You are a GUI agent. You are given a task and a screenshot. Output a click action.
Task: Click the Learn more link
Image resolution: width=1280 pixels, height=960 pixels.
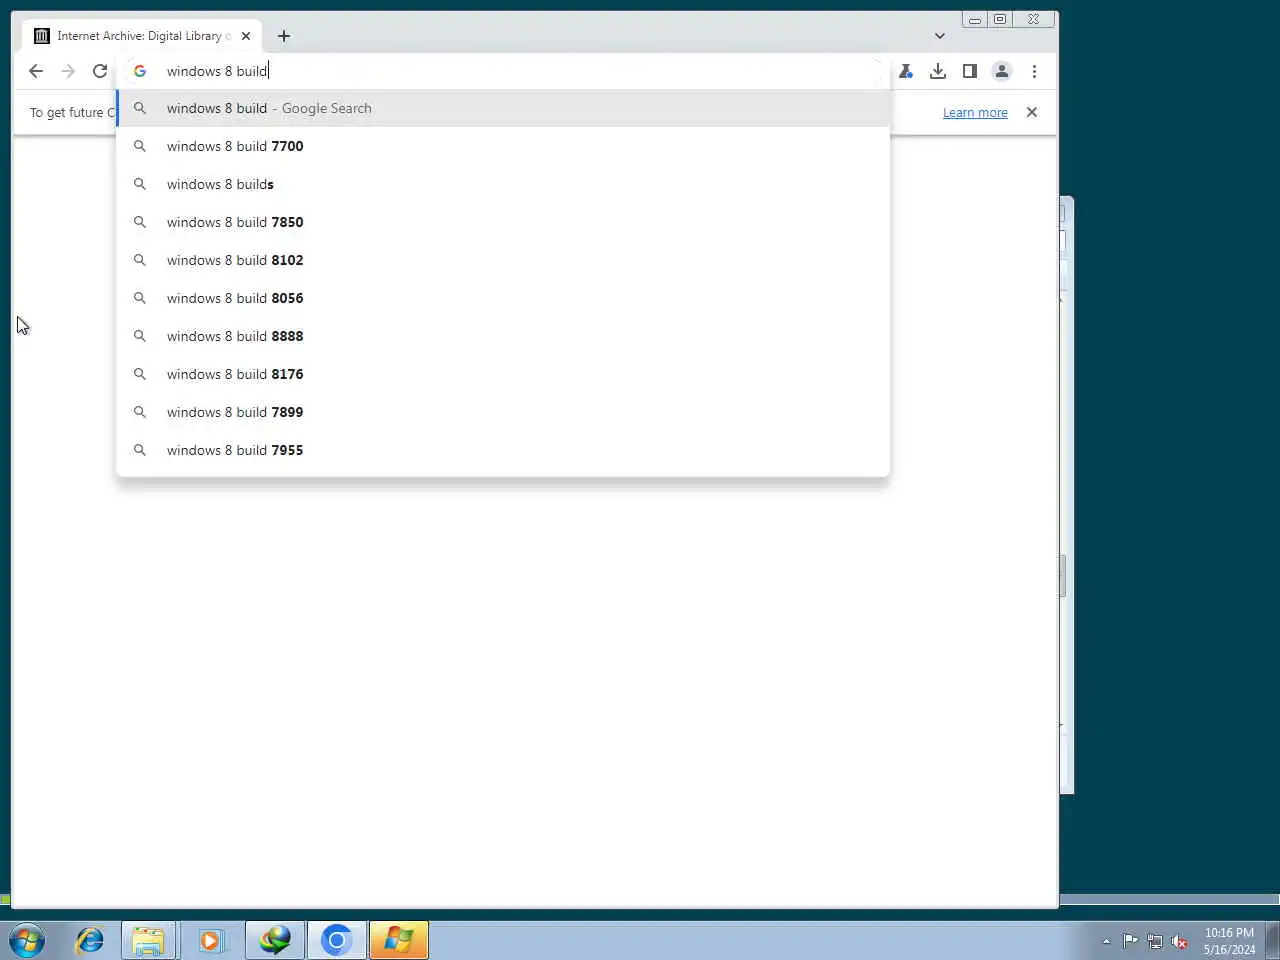coord(975,112)
